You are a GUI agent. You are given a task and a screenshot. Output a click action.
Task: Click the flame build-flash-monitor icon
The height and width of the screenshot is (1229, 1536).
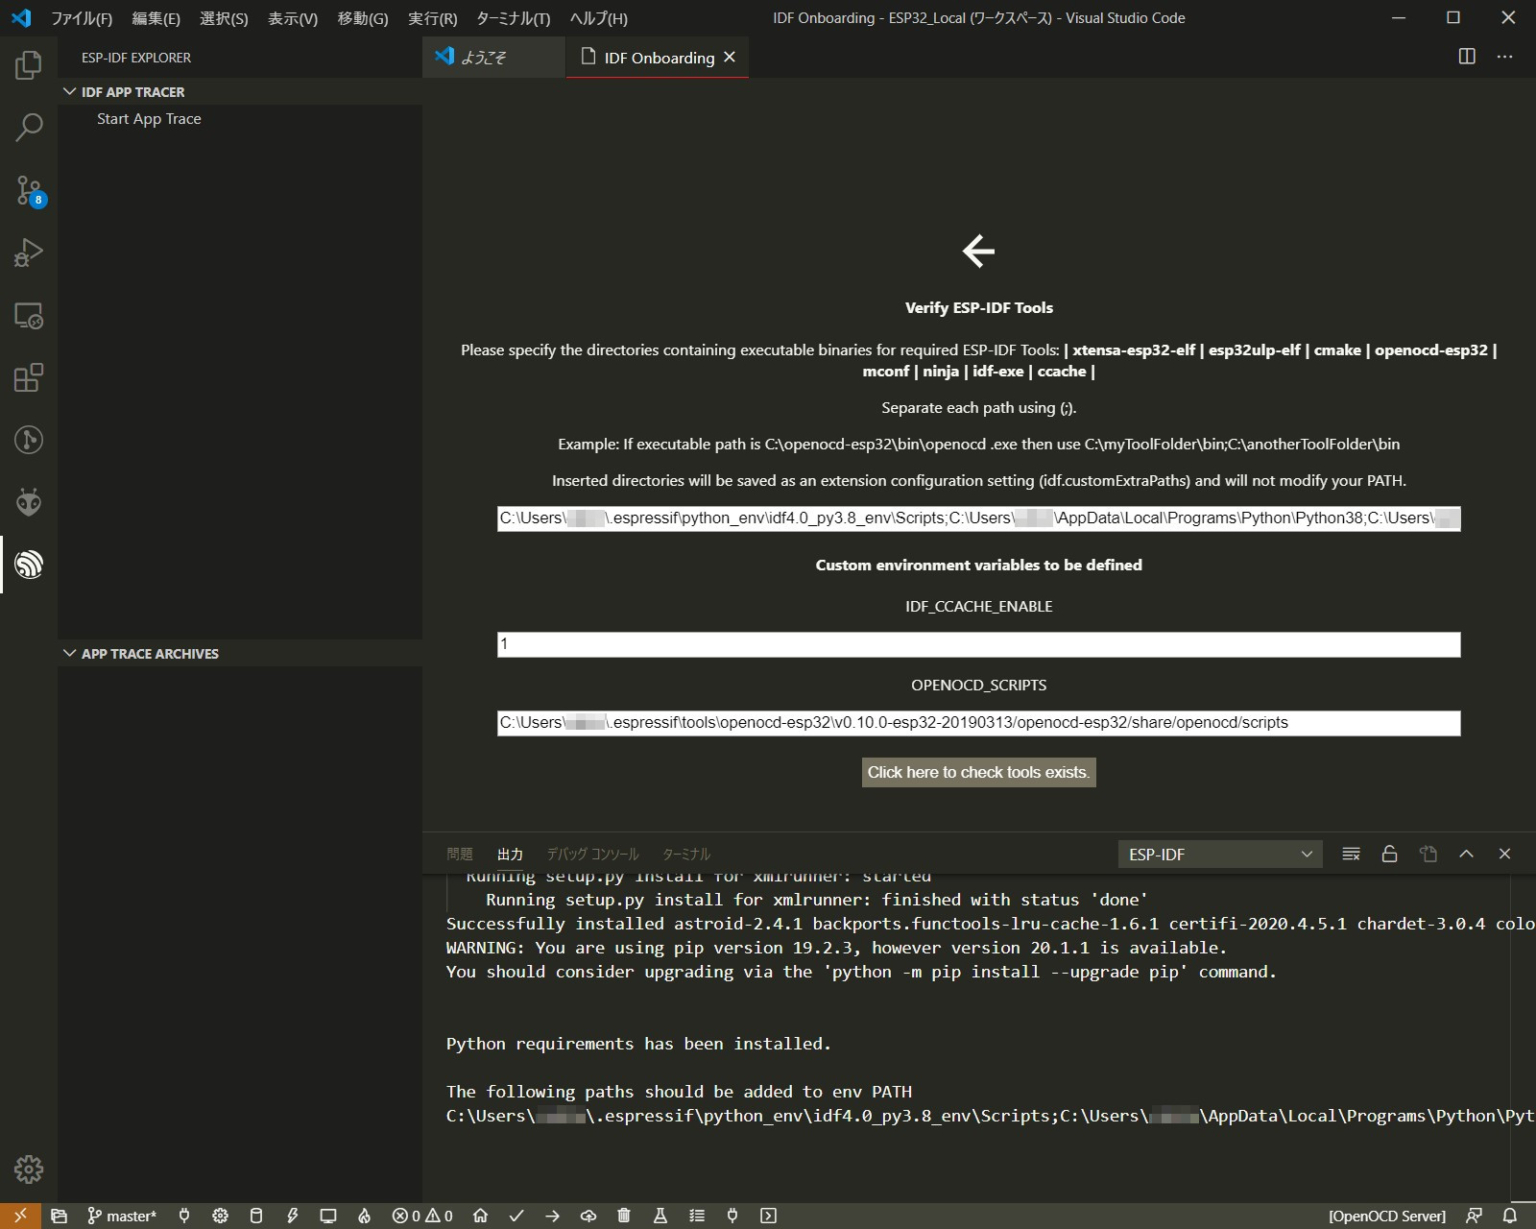[364, 1216]
